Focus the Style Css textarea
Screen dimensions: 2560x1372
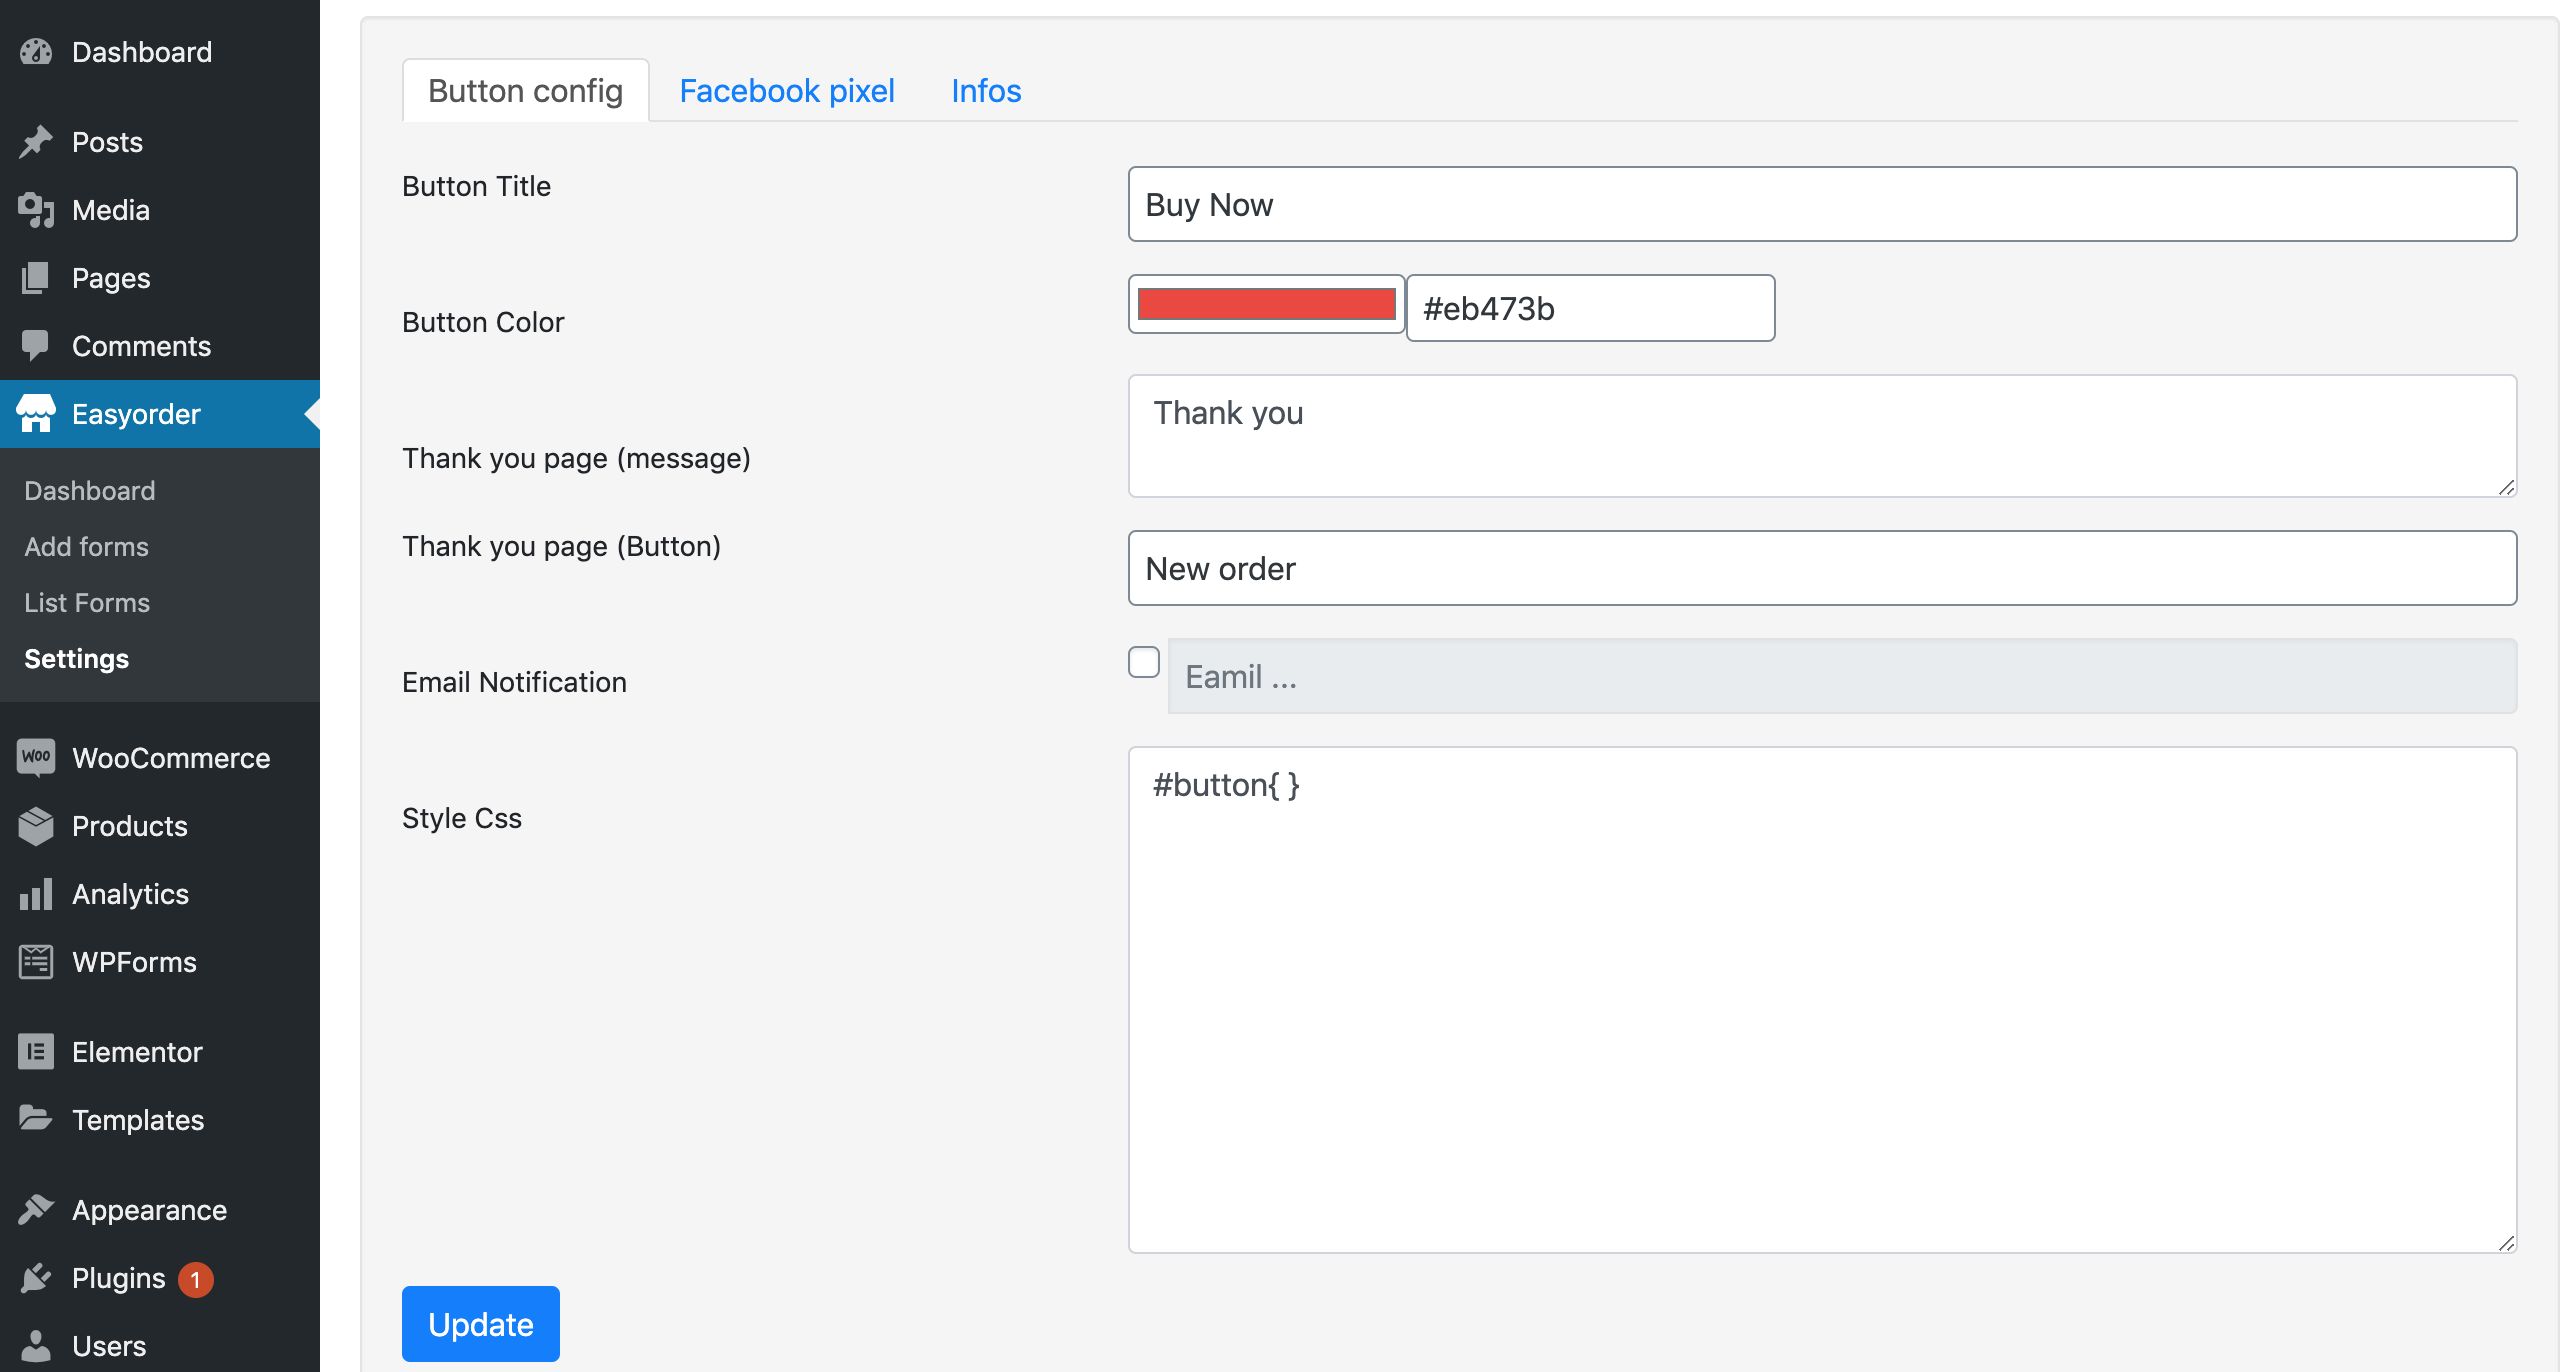[1821, 1000]
